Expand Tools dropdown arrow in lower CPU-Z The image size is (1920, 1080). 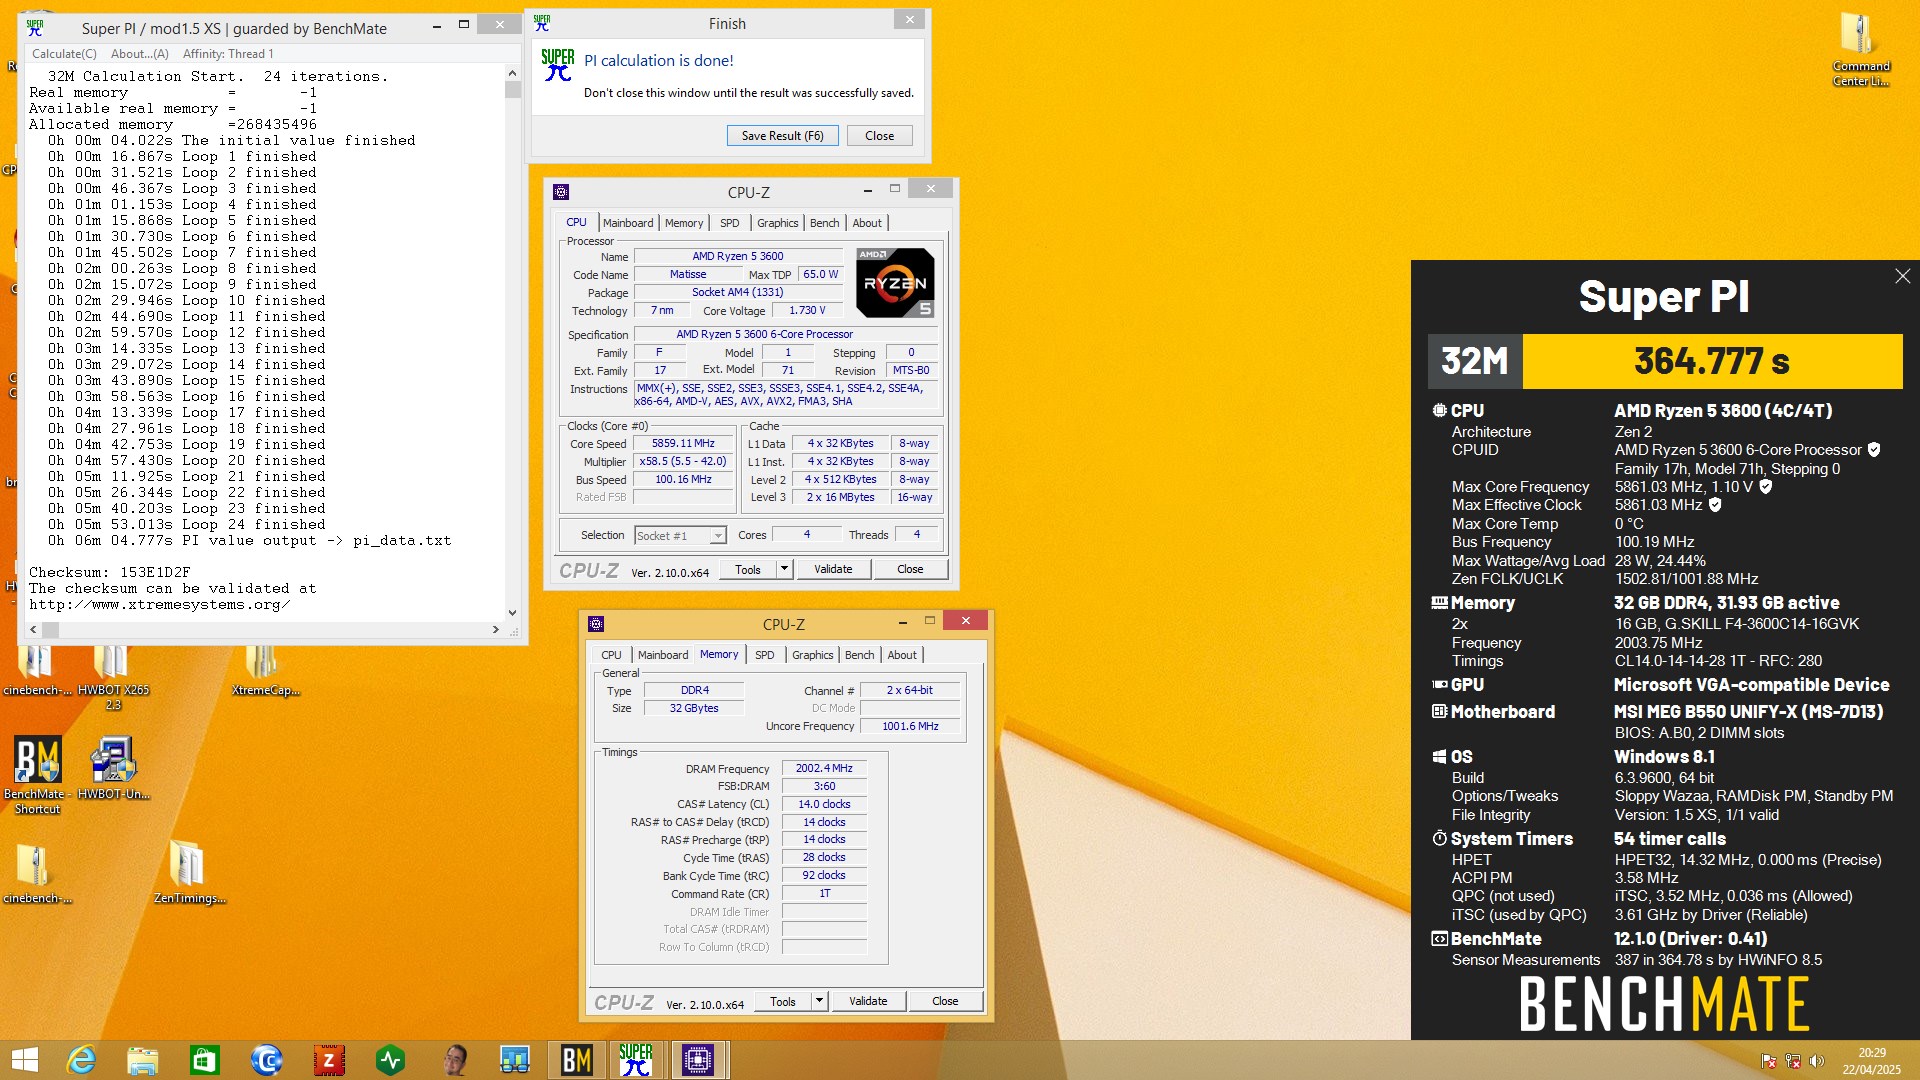[819, 1001]
